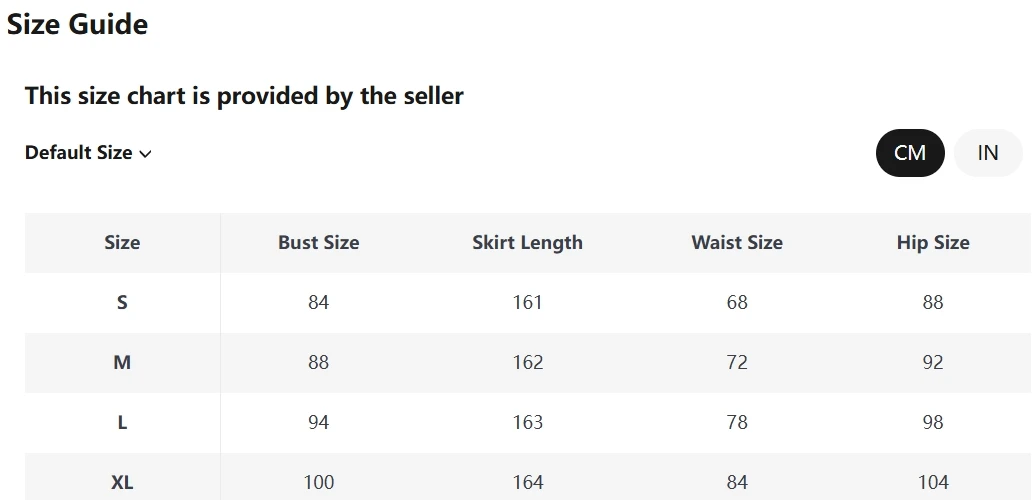Click the Hip Size column header
The image size is (1034, 500).
(933, 242)
